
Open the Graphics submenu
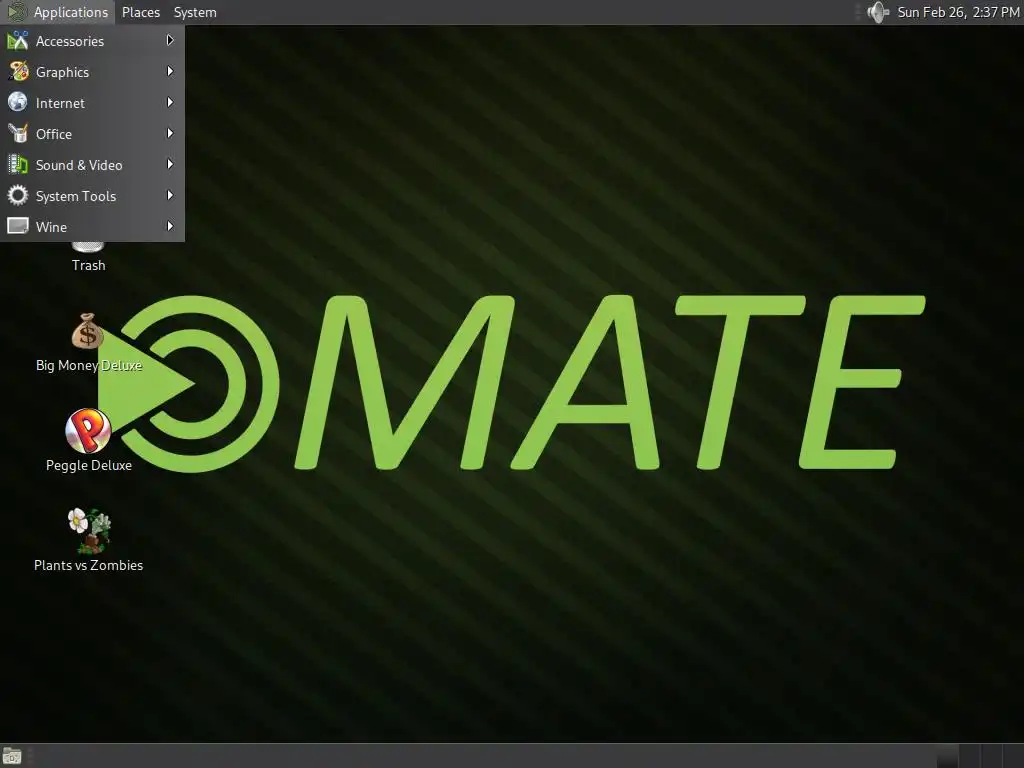point(92,72)
